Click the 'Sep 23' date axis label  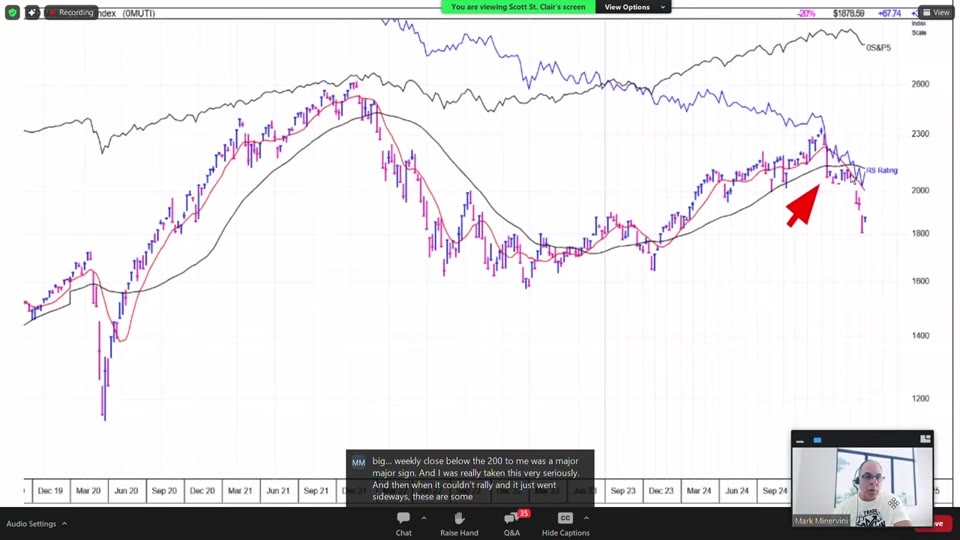(x=623, y=491)
